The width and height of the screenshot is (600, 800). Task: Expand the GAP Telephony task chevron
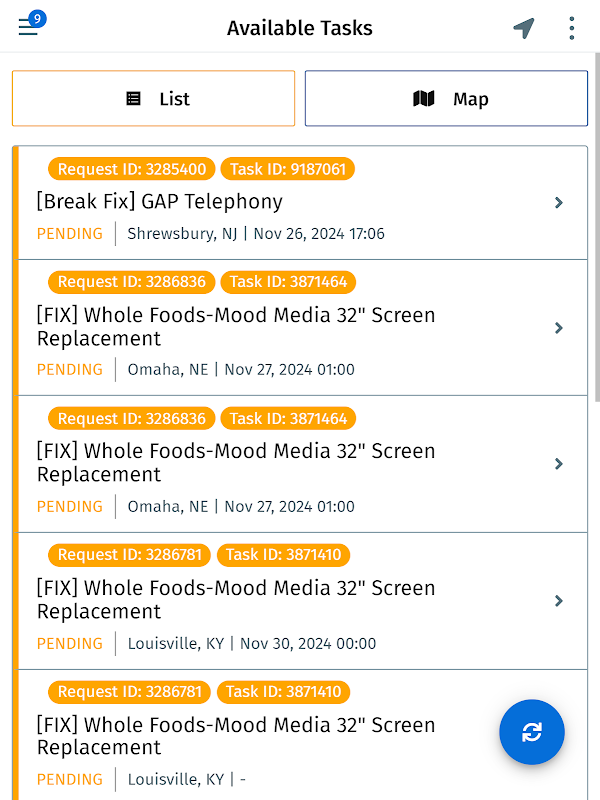pos(559,203)
